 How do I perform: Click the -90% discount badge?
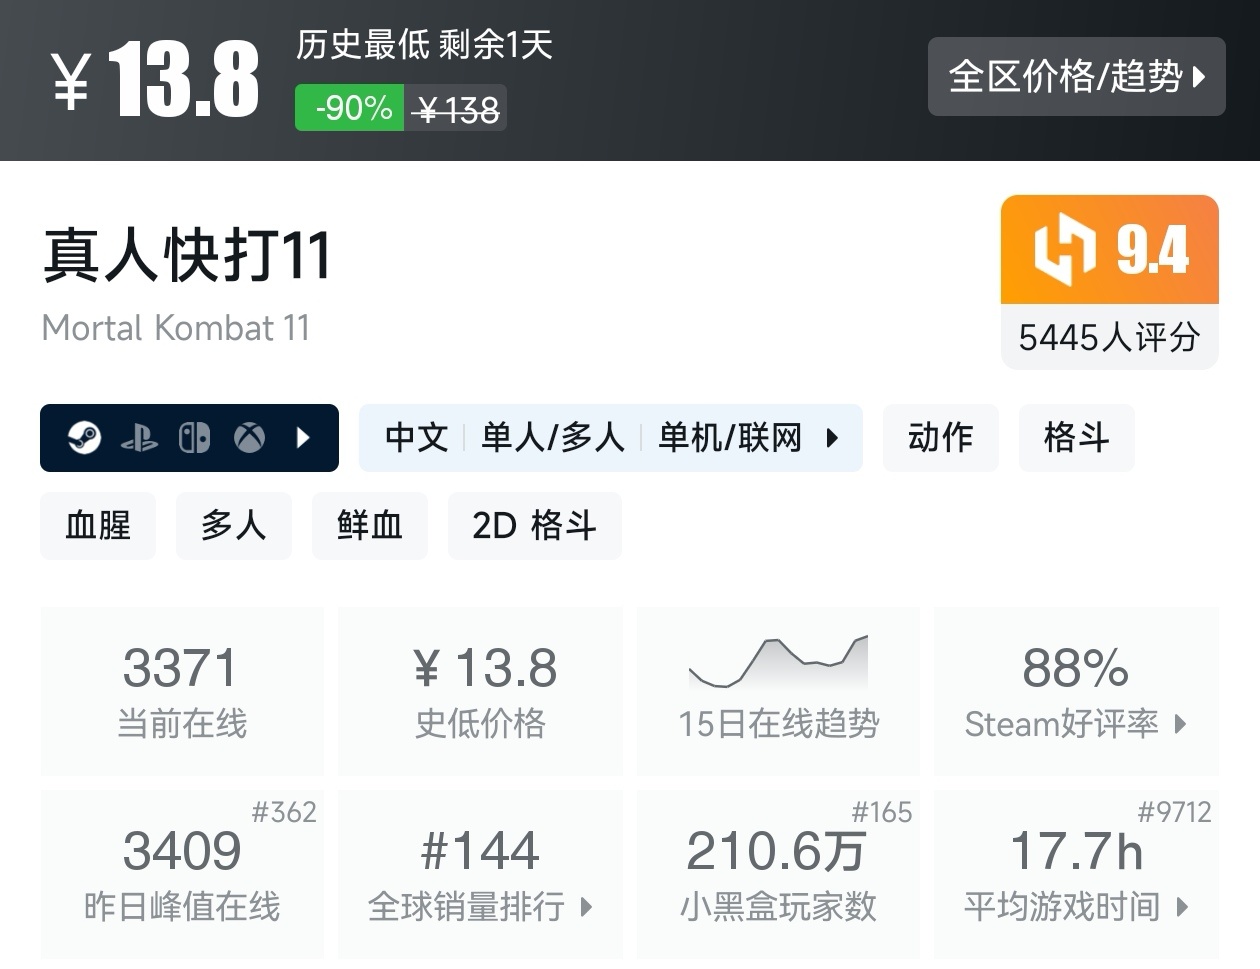pos(349,108)
